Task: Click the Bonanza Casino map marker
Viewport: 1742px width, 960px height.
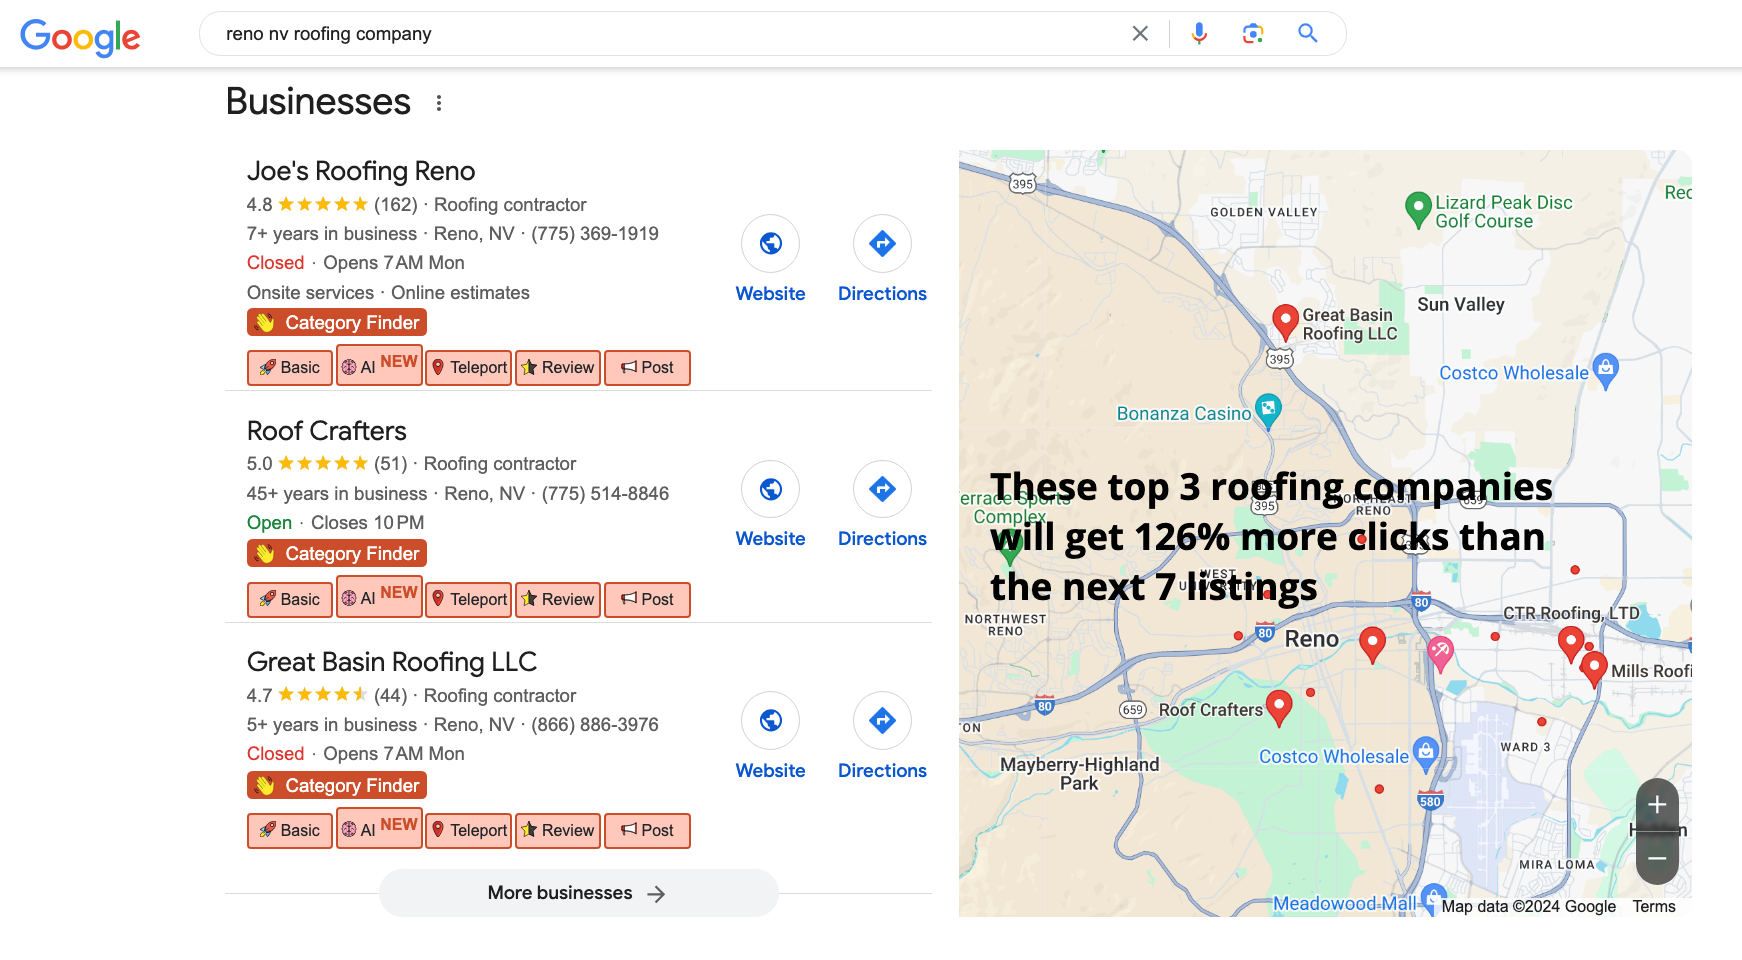Action: [x=1268, y=411]
